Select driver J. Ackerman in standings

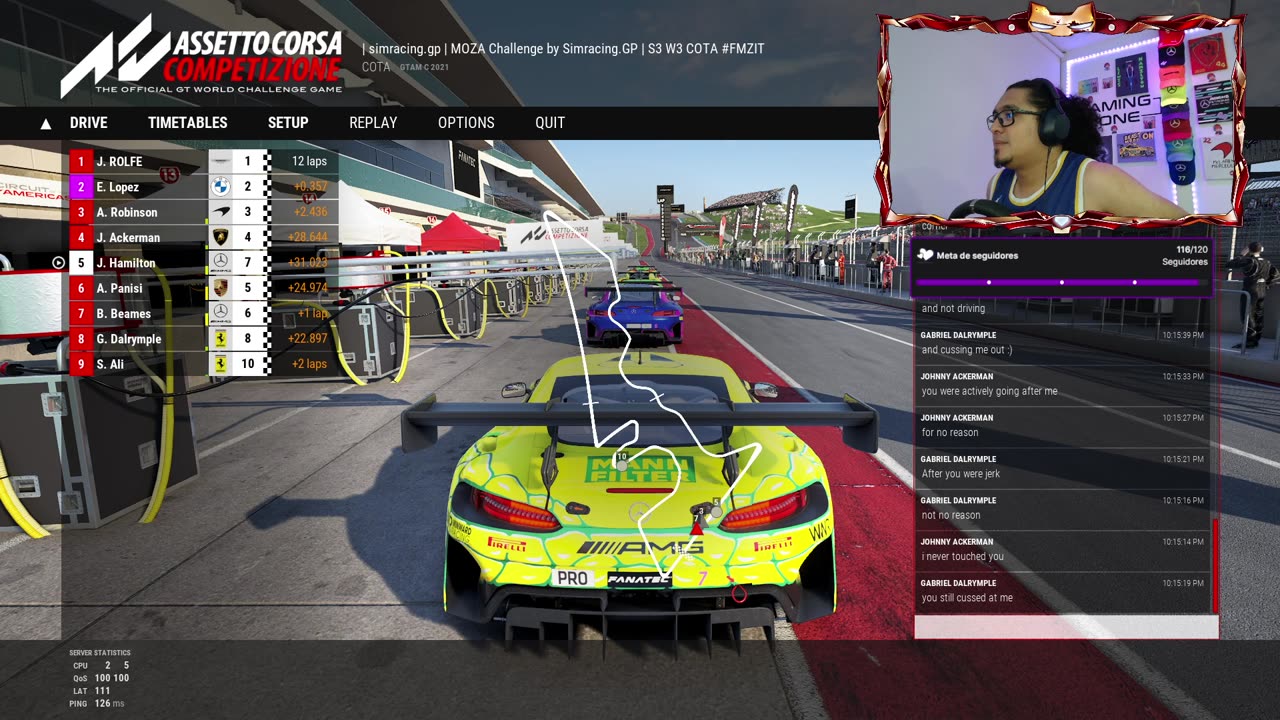pyautogui.click(x=128, y=238)
